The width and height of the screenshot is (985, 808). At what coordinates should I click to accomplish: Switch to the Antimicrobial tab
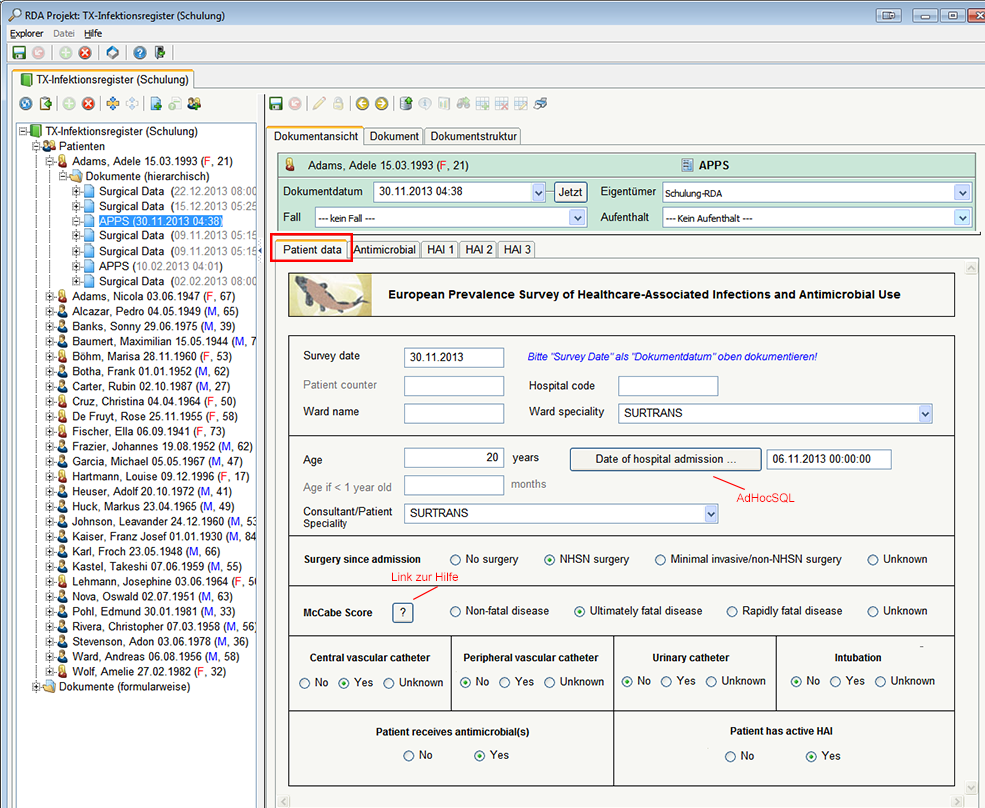coord(384,249)
